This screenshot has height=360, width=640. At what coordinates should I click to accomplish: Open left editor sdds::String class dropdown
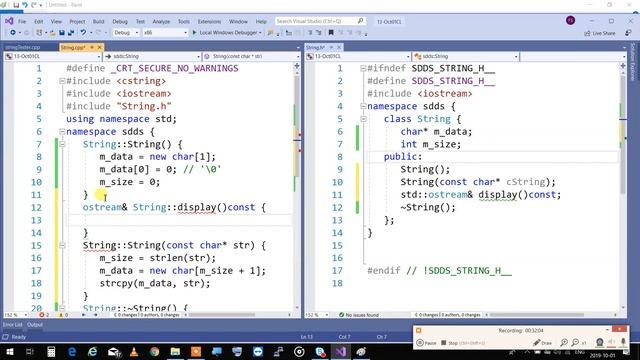[152, 56]
